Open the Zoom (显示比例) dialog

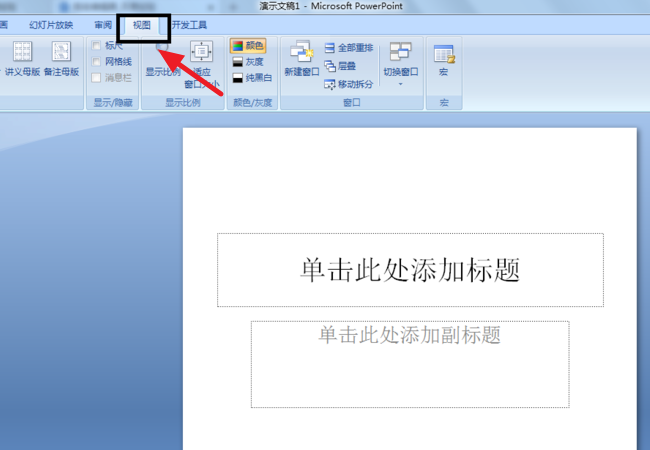point(162,60)
